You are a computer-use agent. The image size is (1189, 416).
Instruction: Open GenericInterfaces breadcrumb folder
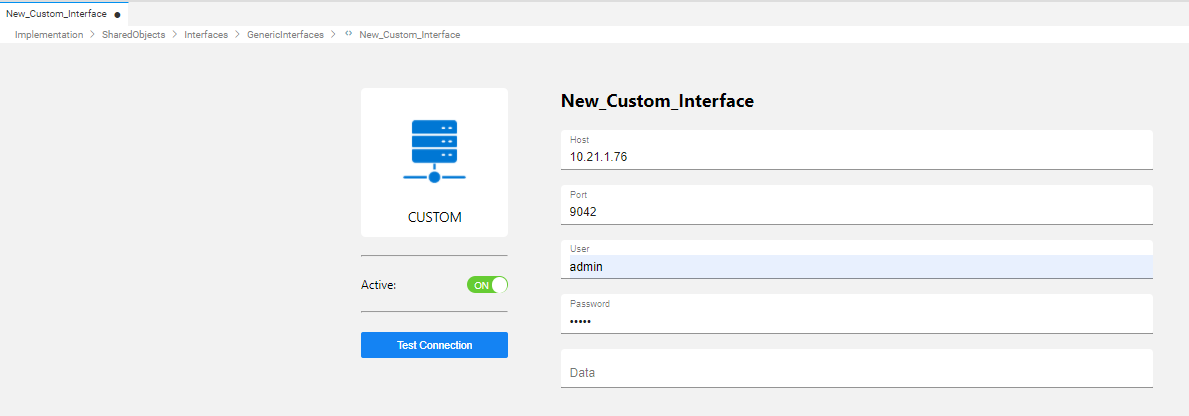coord(285,34)
